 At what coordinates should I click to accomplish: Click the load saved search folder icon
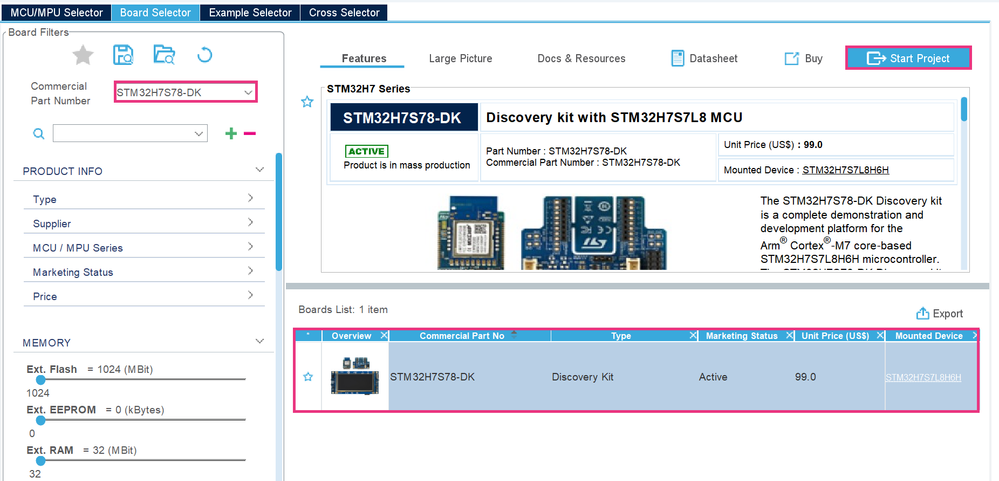pyautogui.click(x=164, y=55)
